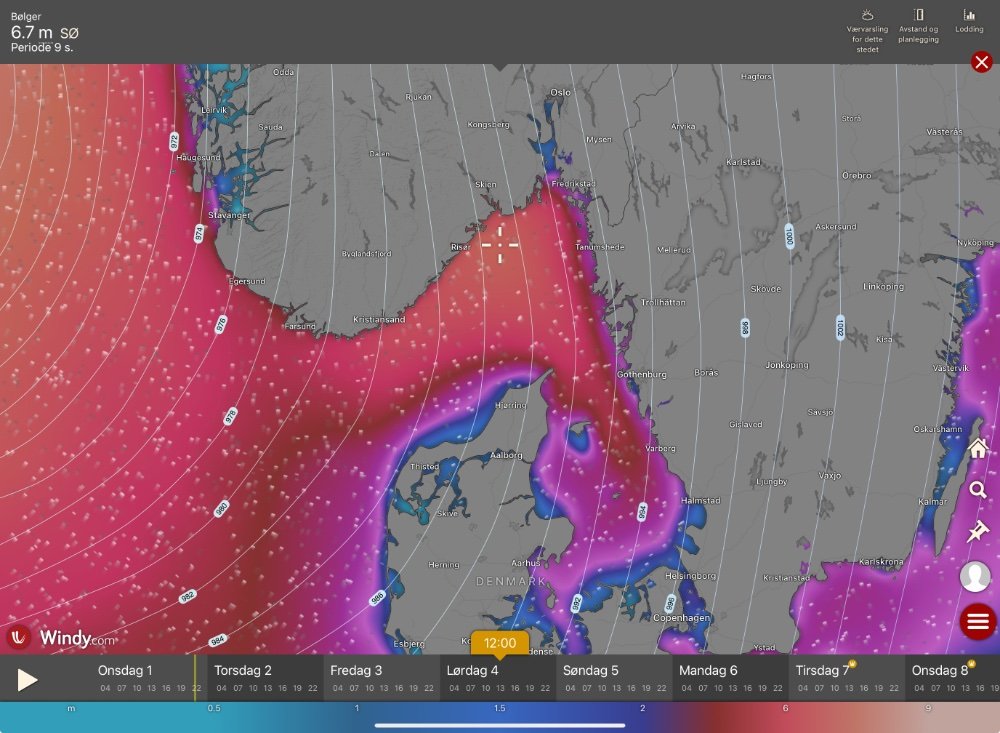Tap the home icon on right sidebar

point(977,449)
